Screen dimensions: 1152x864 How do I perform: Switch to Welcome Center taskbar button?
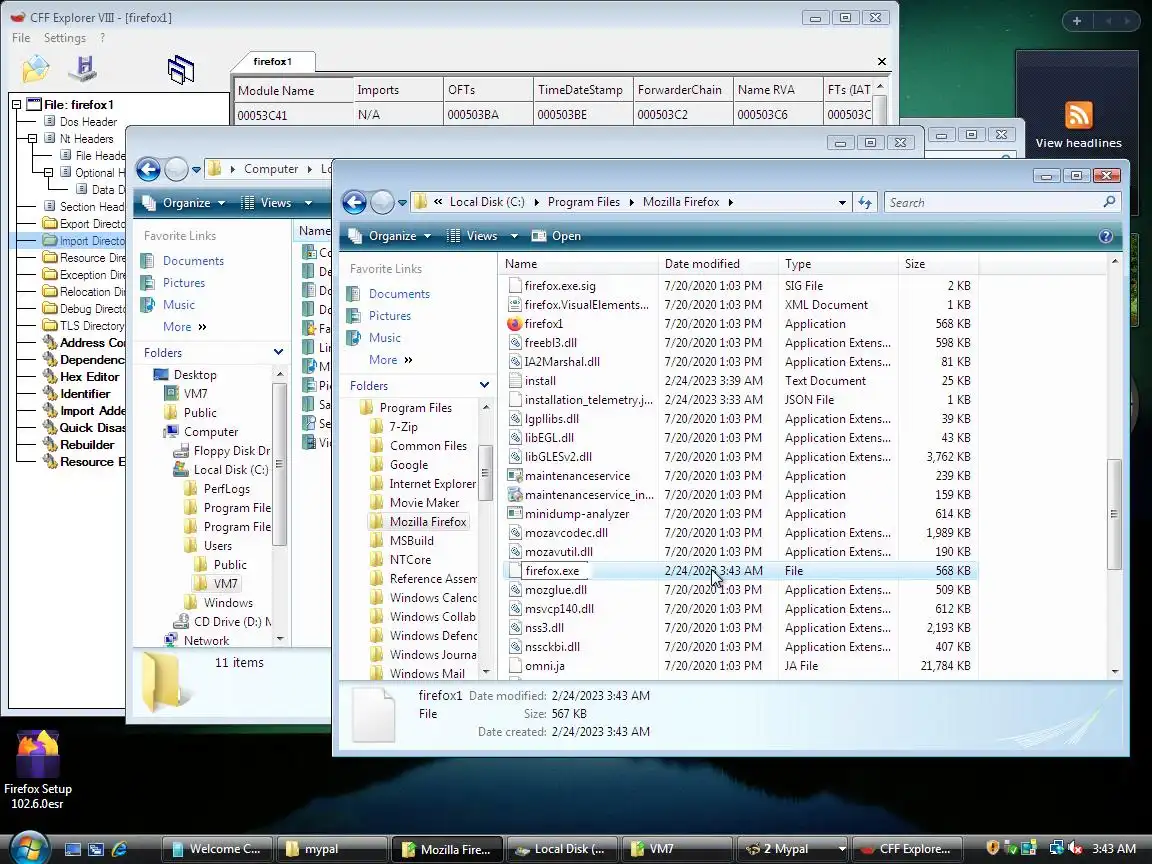(x=217, y=849)
